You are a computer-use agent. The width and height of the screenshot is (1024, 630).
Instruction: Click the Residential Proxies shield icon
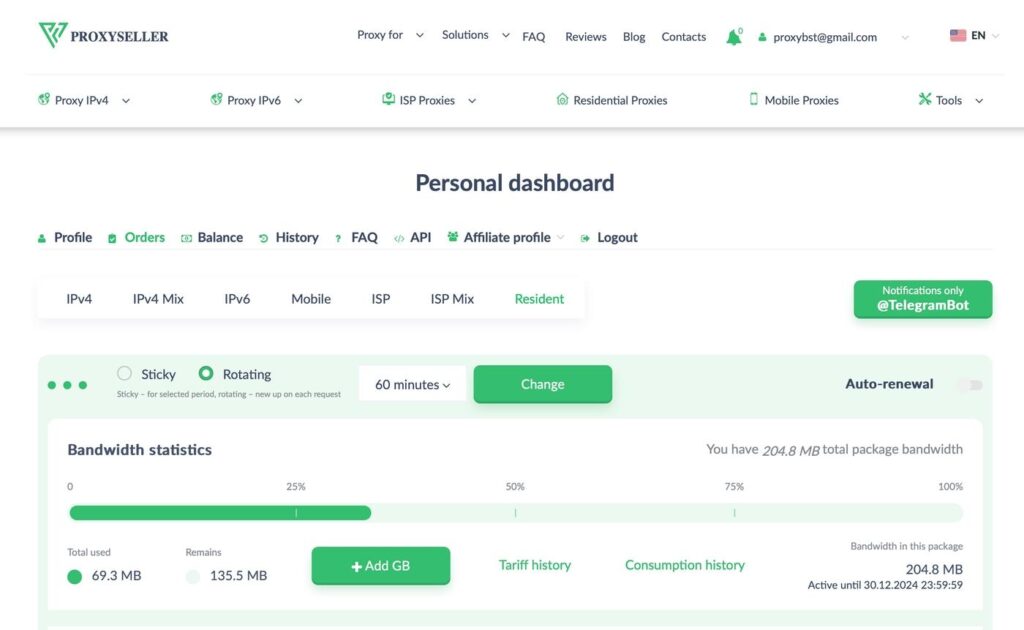[x=563, y=100]
